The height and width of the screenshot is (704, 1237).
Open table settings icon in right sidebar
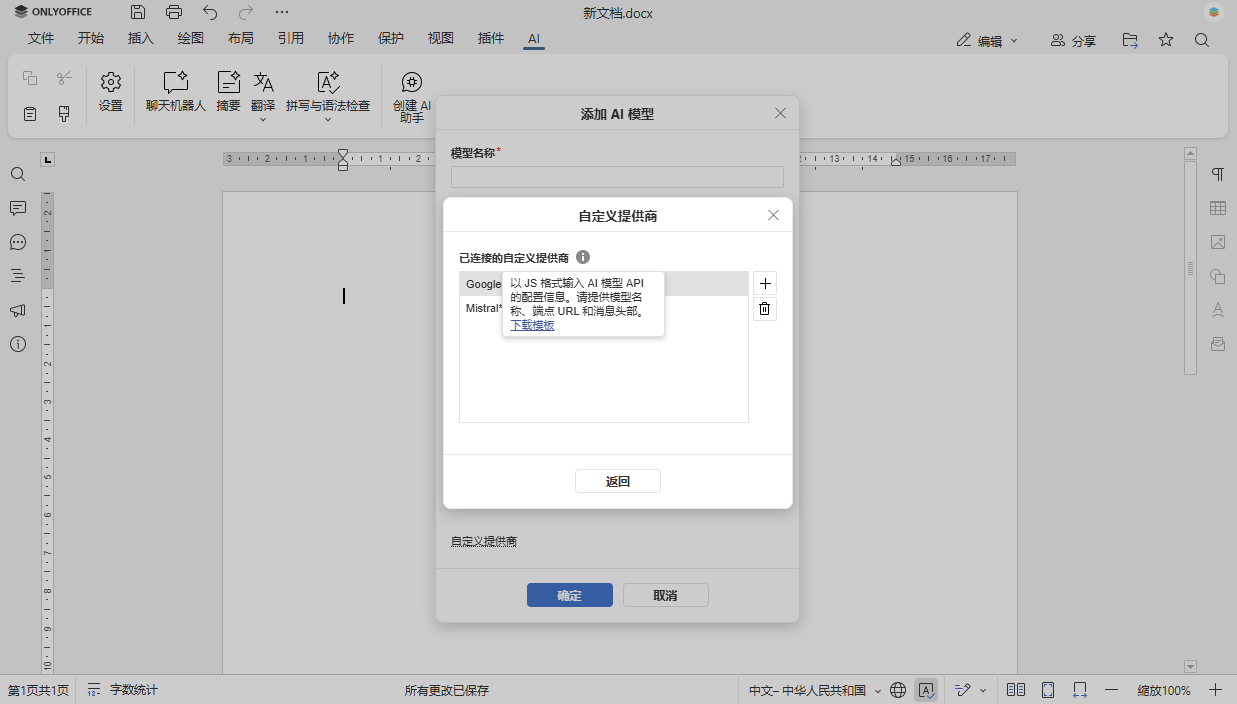[x=1218, y=208]
